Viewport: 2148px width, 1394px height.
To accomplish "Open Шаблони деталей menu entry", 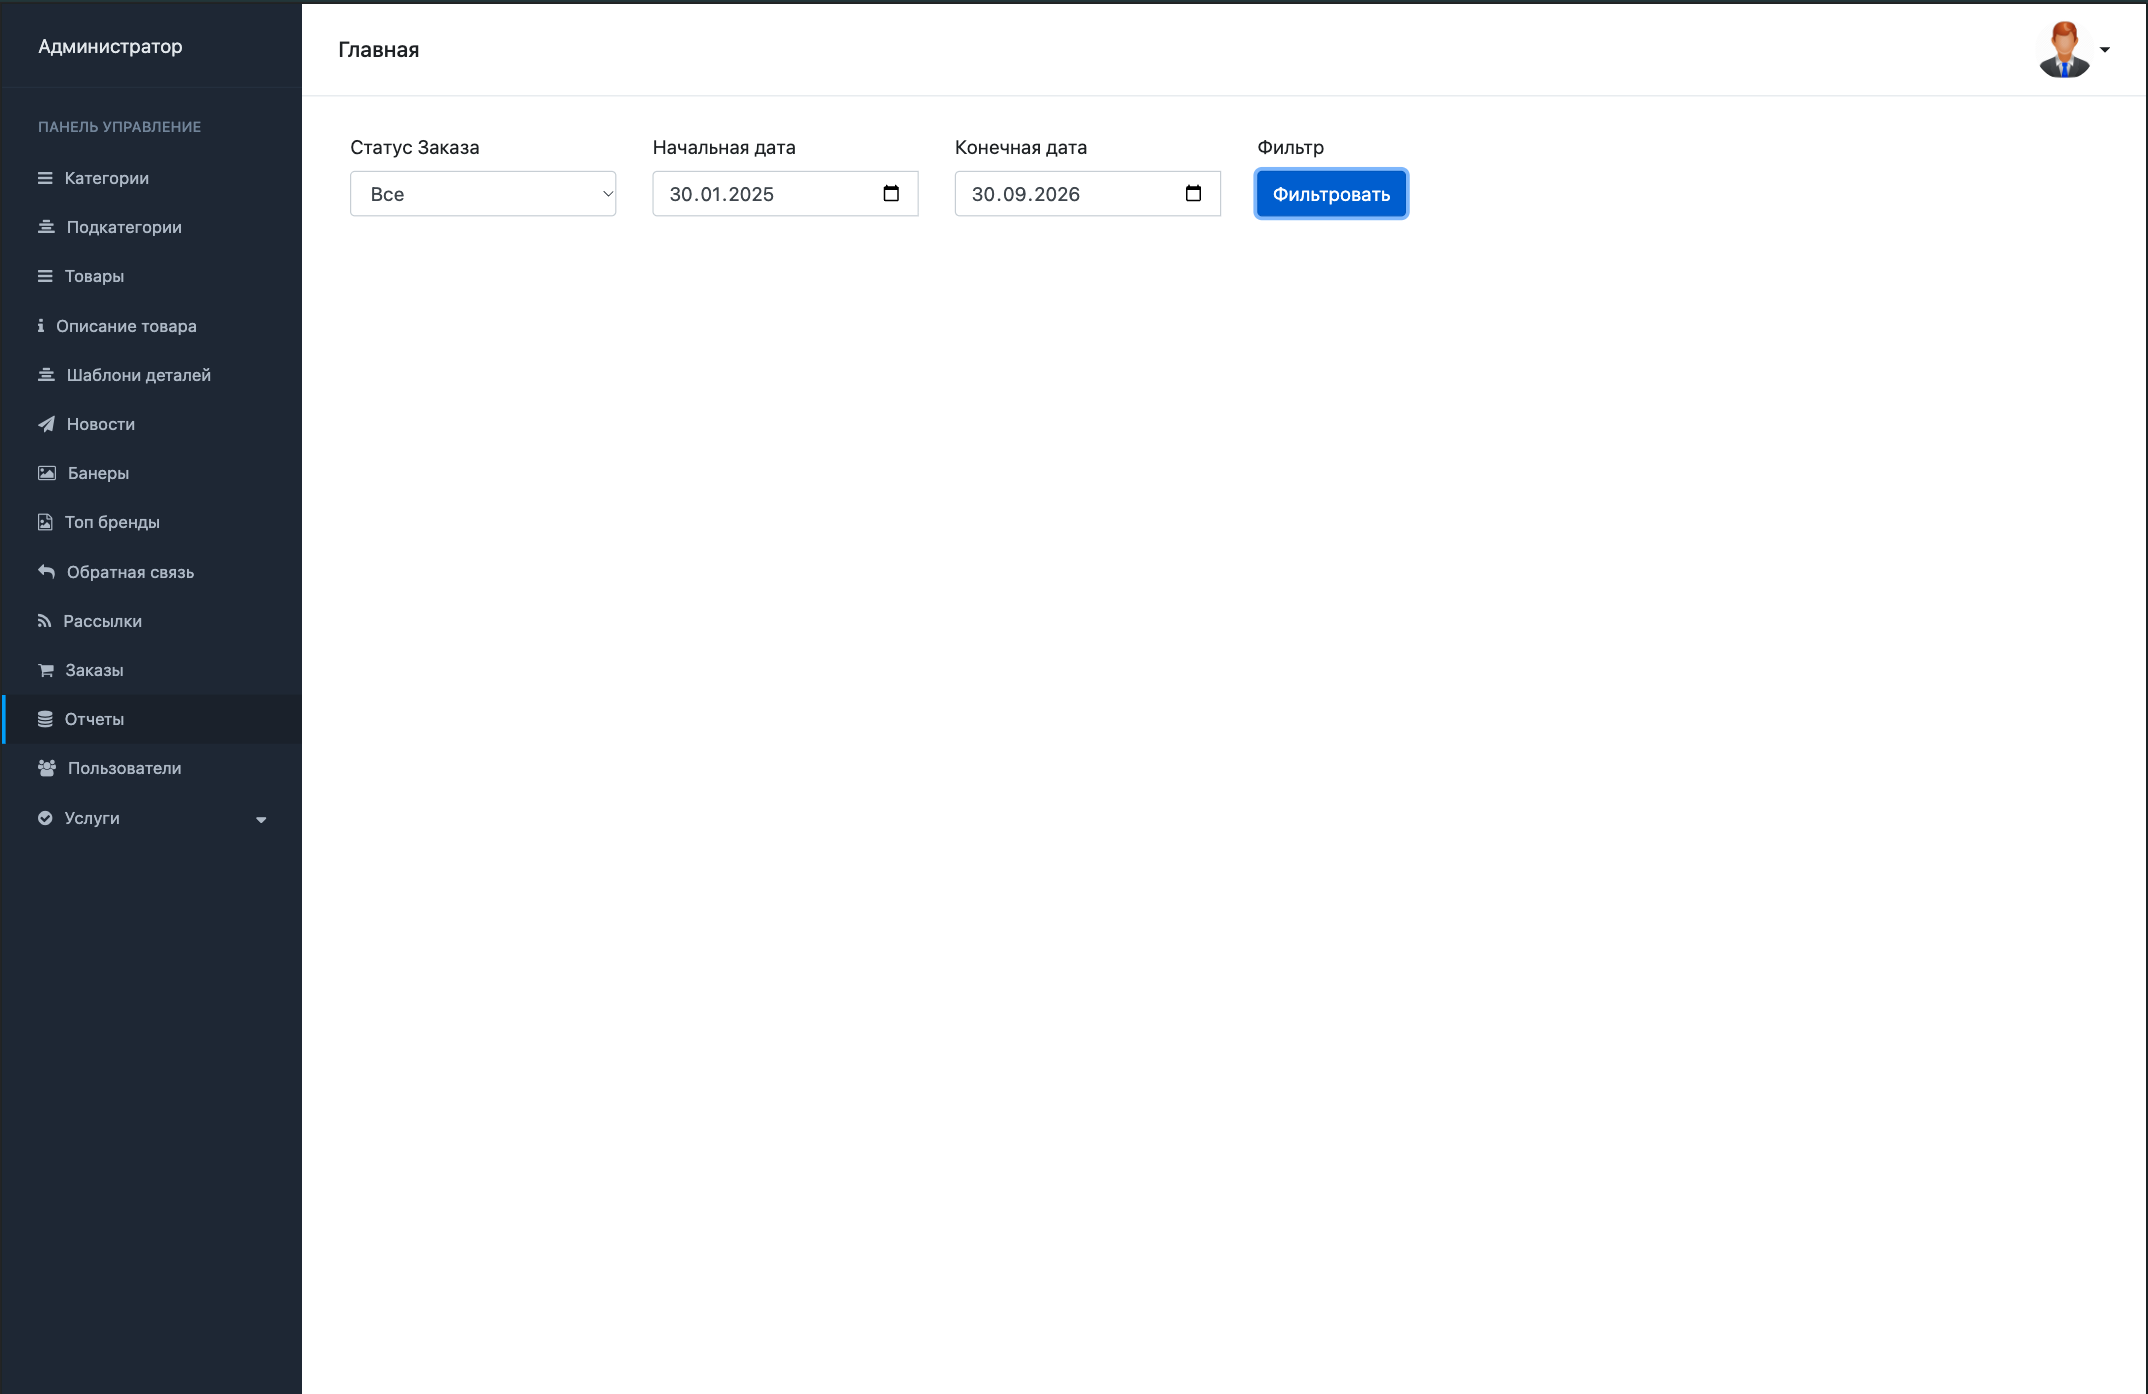I will [x=151, y=375].
